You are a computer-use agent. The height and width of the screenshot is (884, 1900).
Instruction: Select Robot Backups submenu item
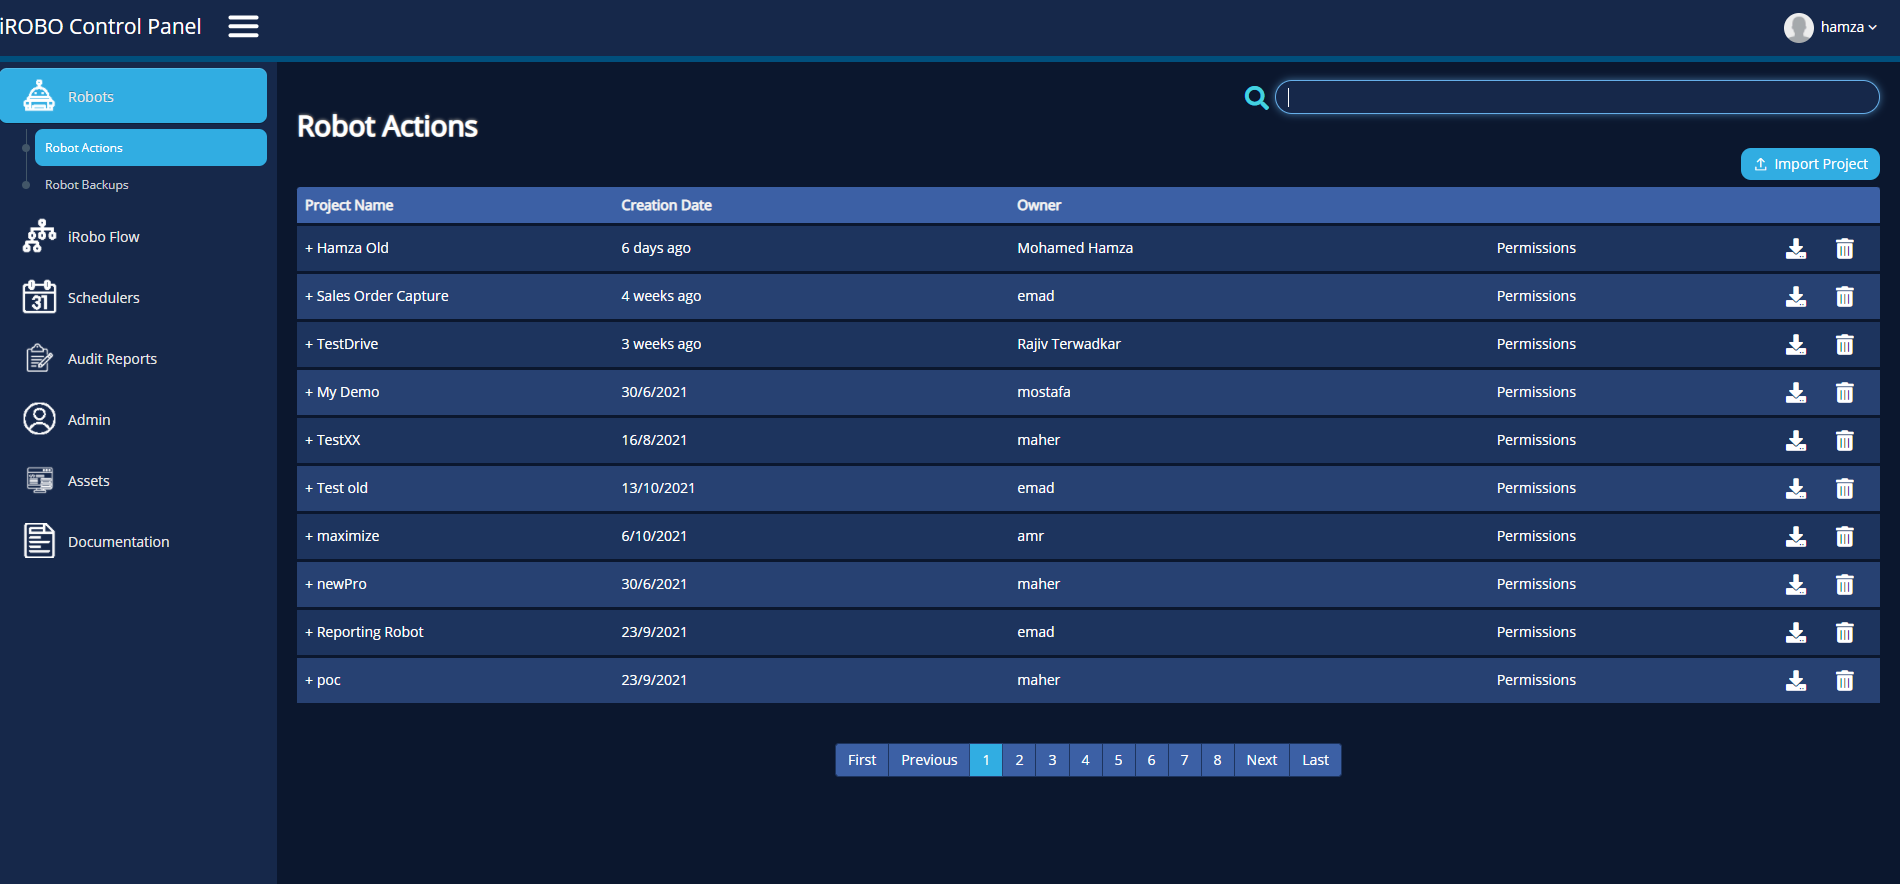tap(87, 185)
